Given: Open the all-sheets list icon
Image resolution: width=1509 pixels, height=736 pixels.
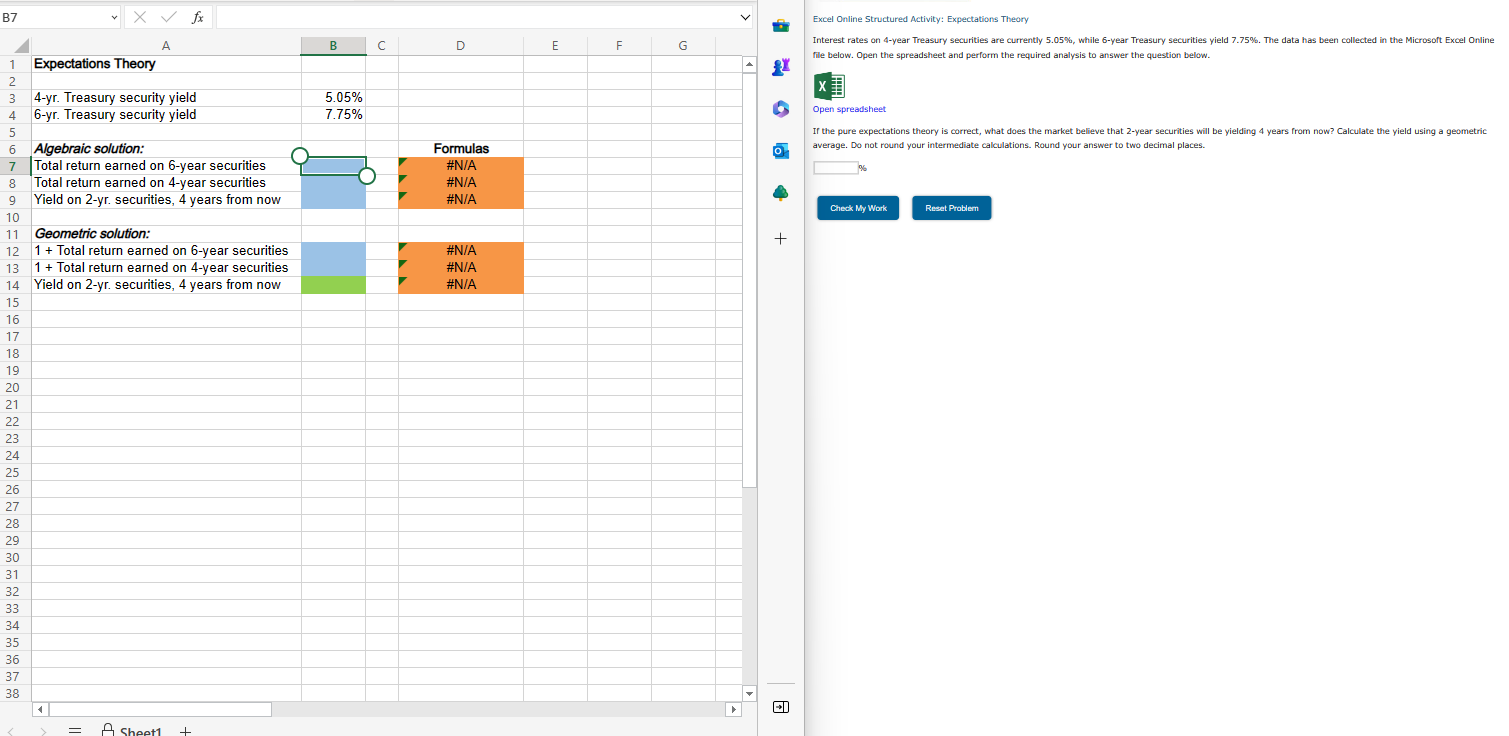Looking at the screenshot, I should 73,731.
